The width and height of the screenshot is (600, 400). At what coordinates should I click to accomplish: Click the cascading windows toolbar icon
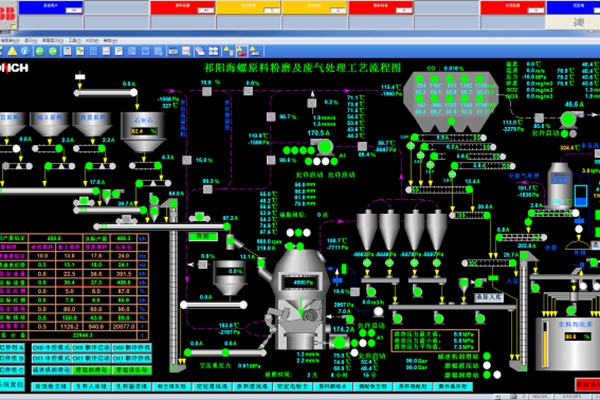point(200,51)
